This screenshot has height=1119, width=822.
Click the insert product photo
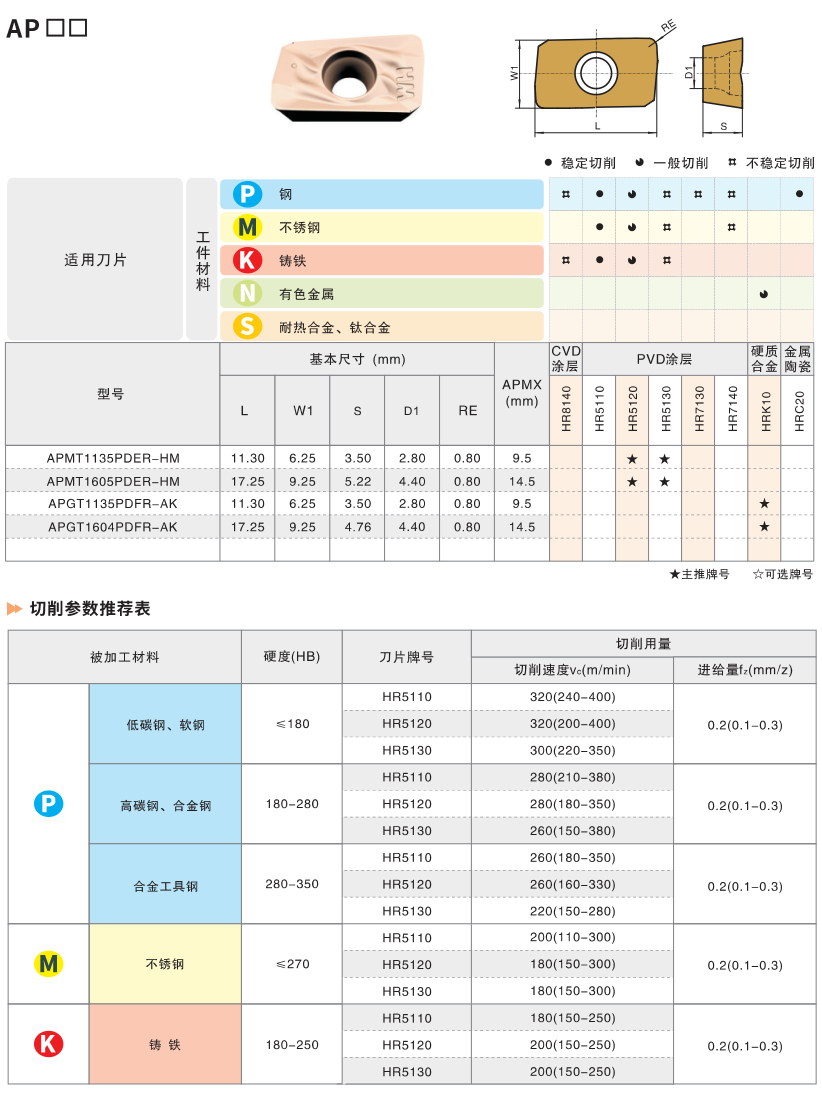pos(347,77)
